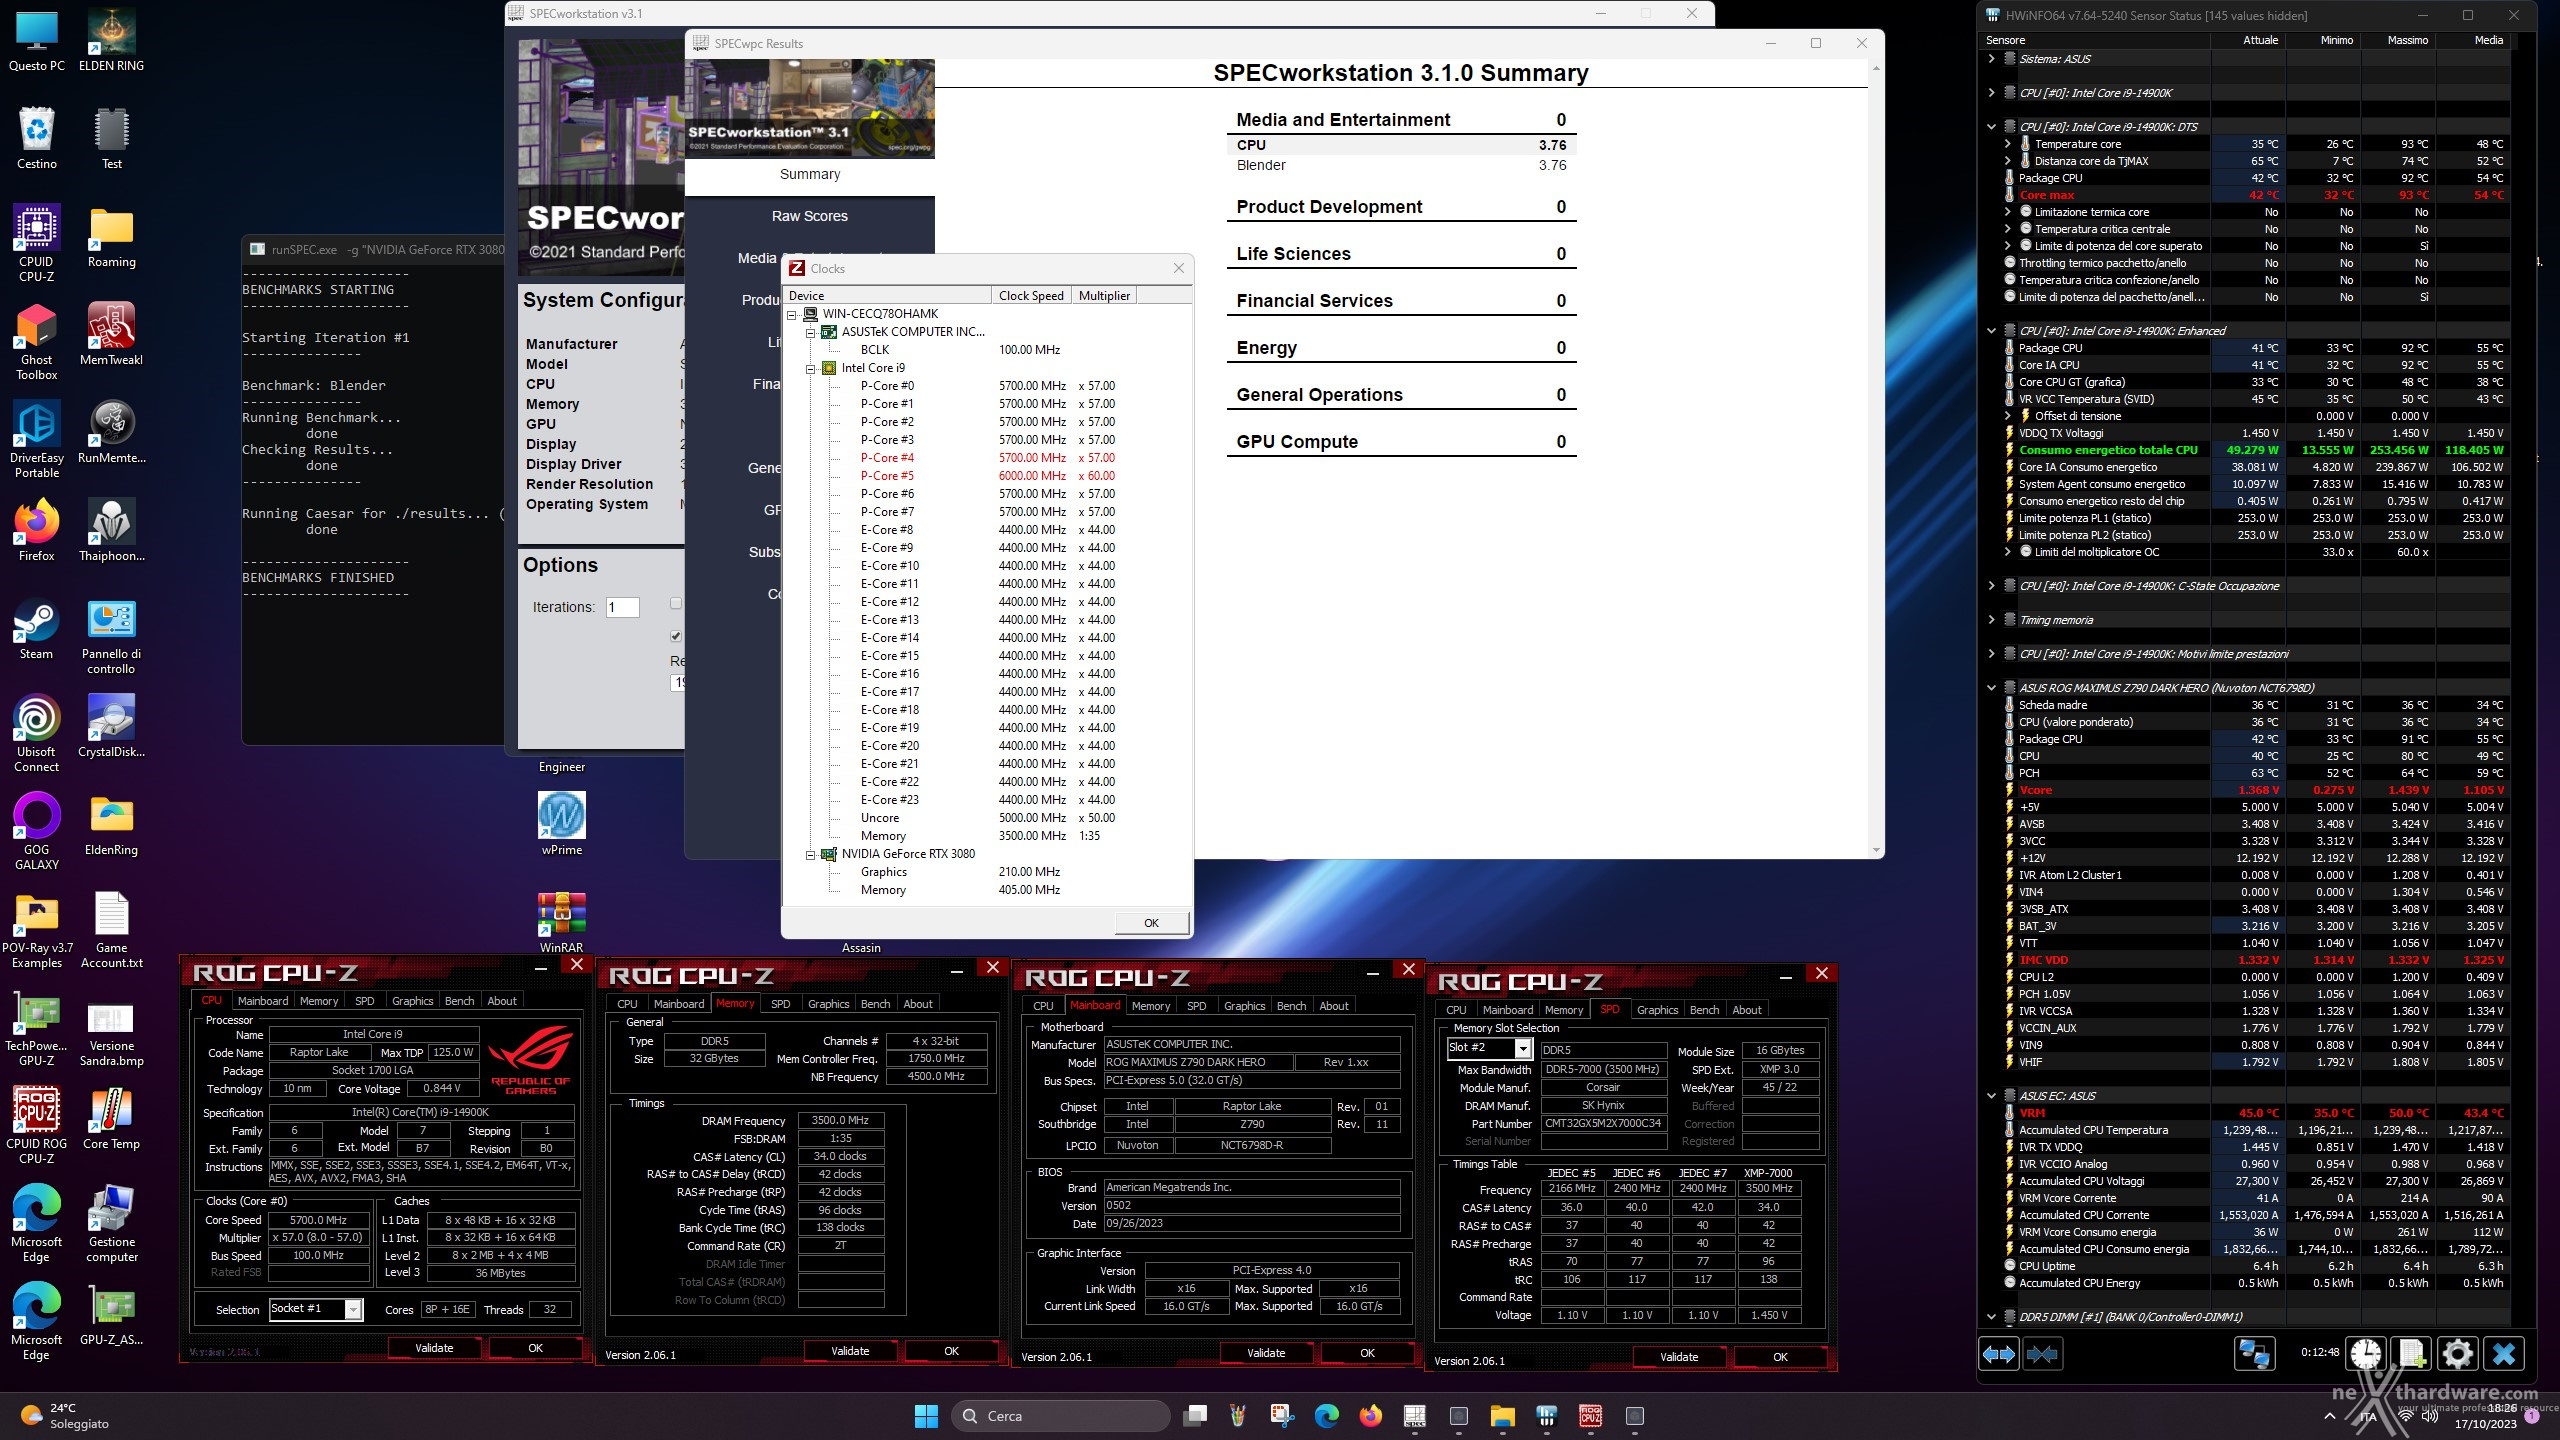This screenshot has height=1440, width=2560.
Task: Open About tab in SPD CPU-Z window
Action: click(x=1747, y=1010)
